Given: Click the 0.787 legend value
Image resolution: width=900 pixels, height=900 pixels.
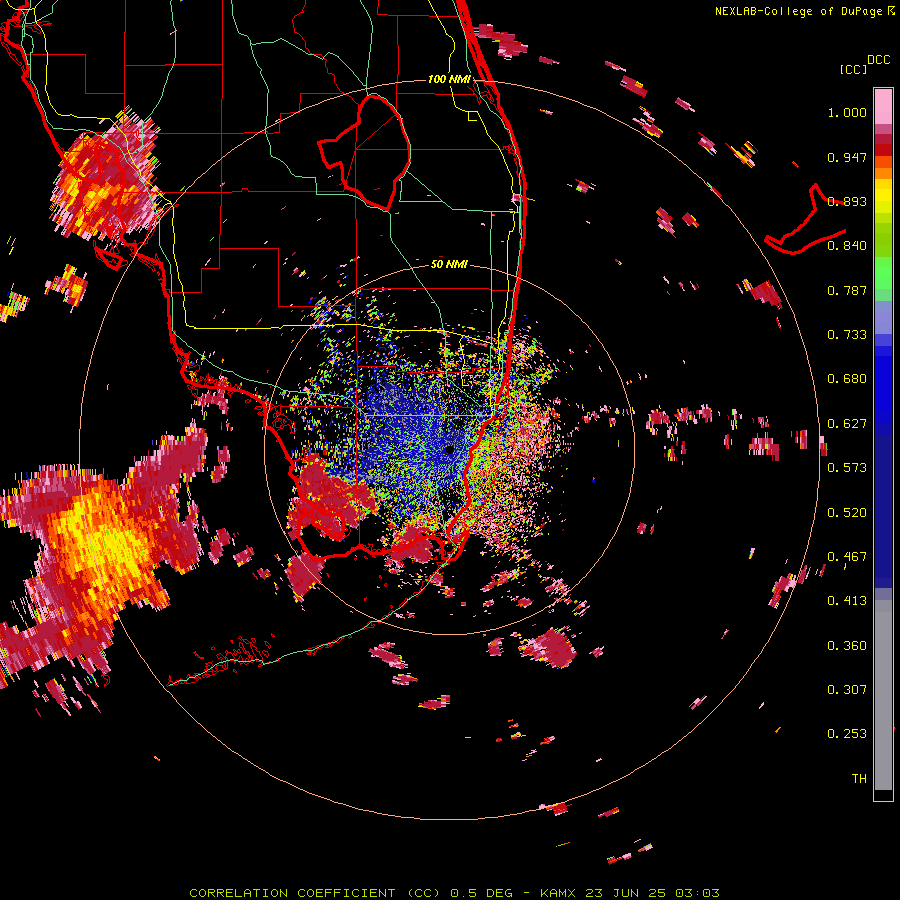Looking at the screenshot, I should pyautogui.click(x=847, y=290).
